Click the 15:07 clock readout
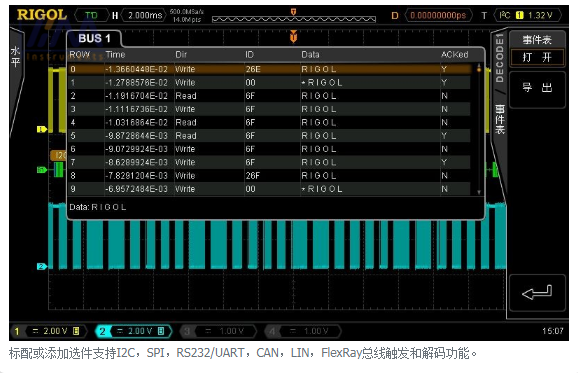578x373 pixels. pyautogui.click(x=553, y=331)
